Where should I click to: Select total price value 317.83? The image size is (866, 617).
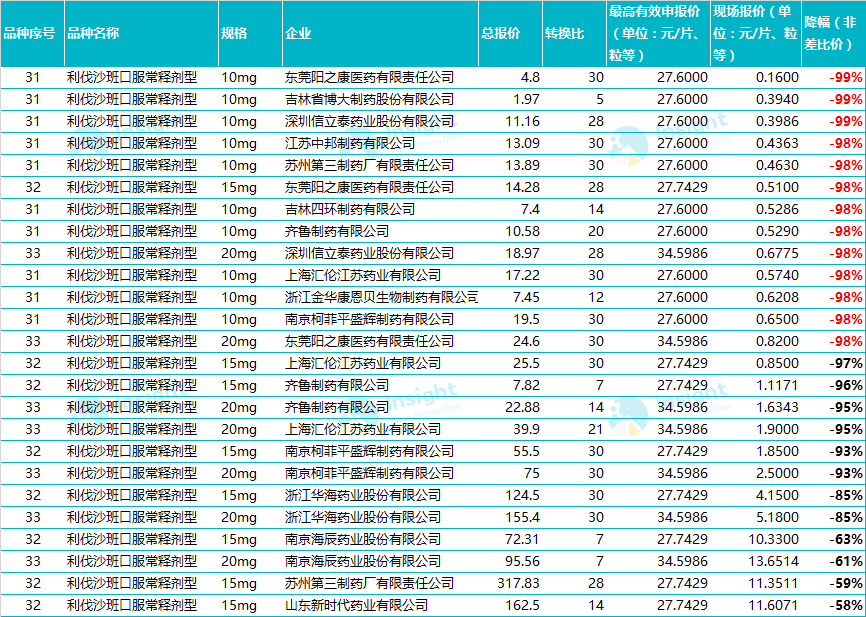[x=519, y=583]
